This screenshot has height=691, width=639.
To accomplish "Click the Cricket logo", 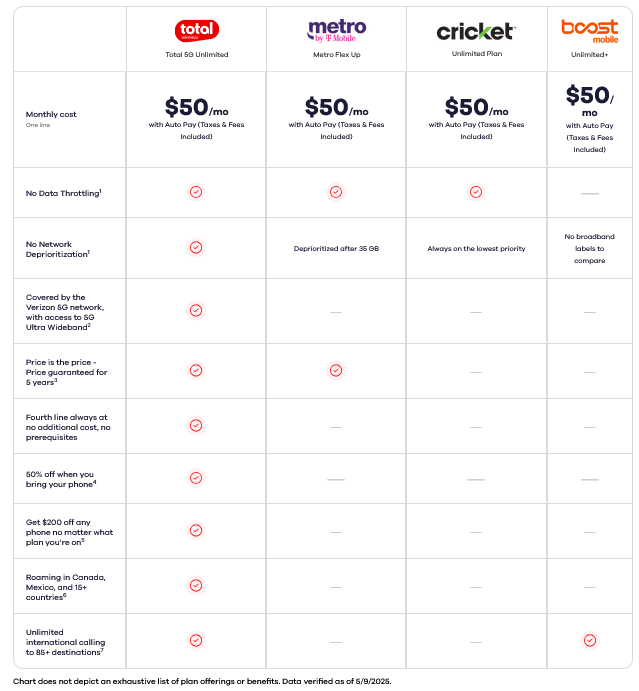I will (476, 31).
